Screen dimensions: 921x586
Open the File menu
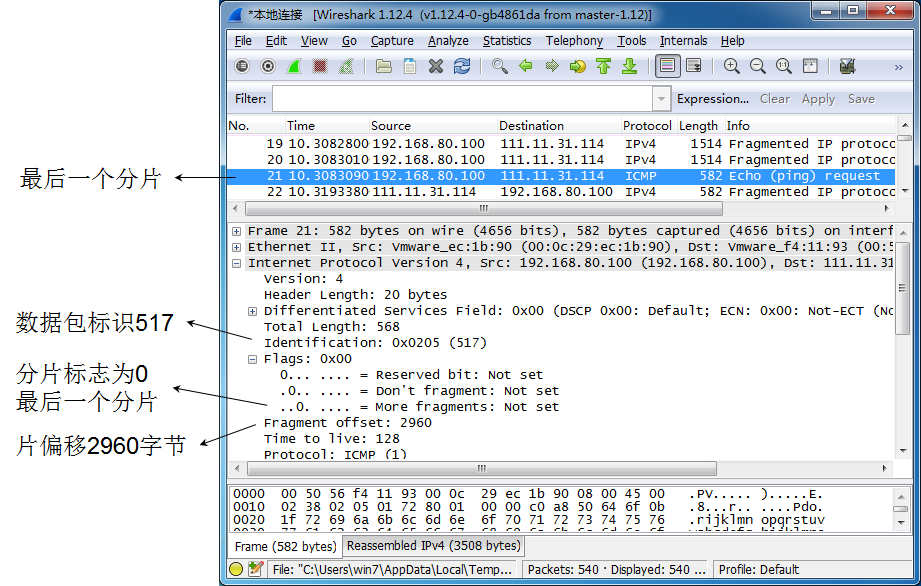(243, 41)
